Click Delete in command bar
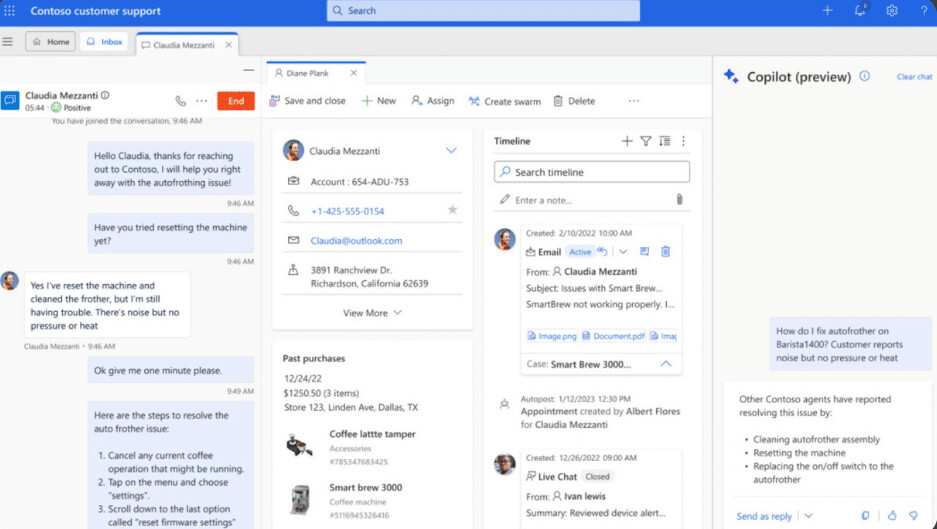 tap(574, 101)
